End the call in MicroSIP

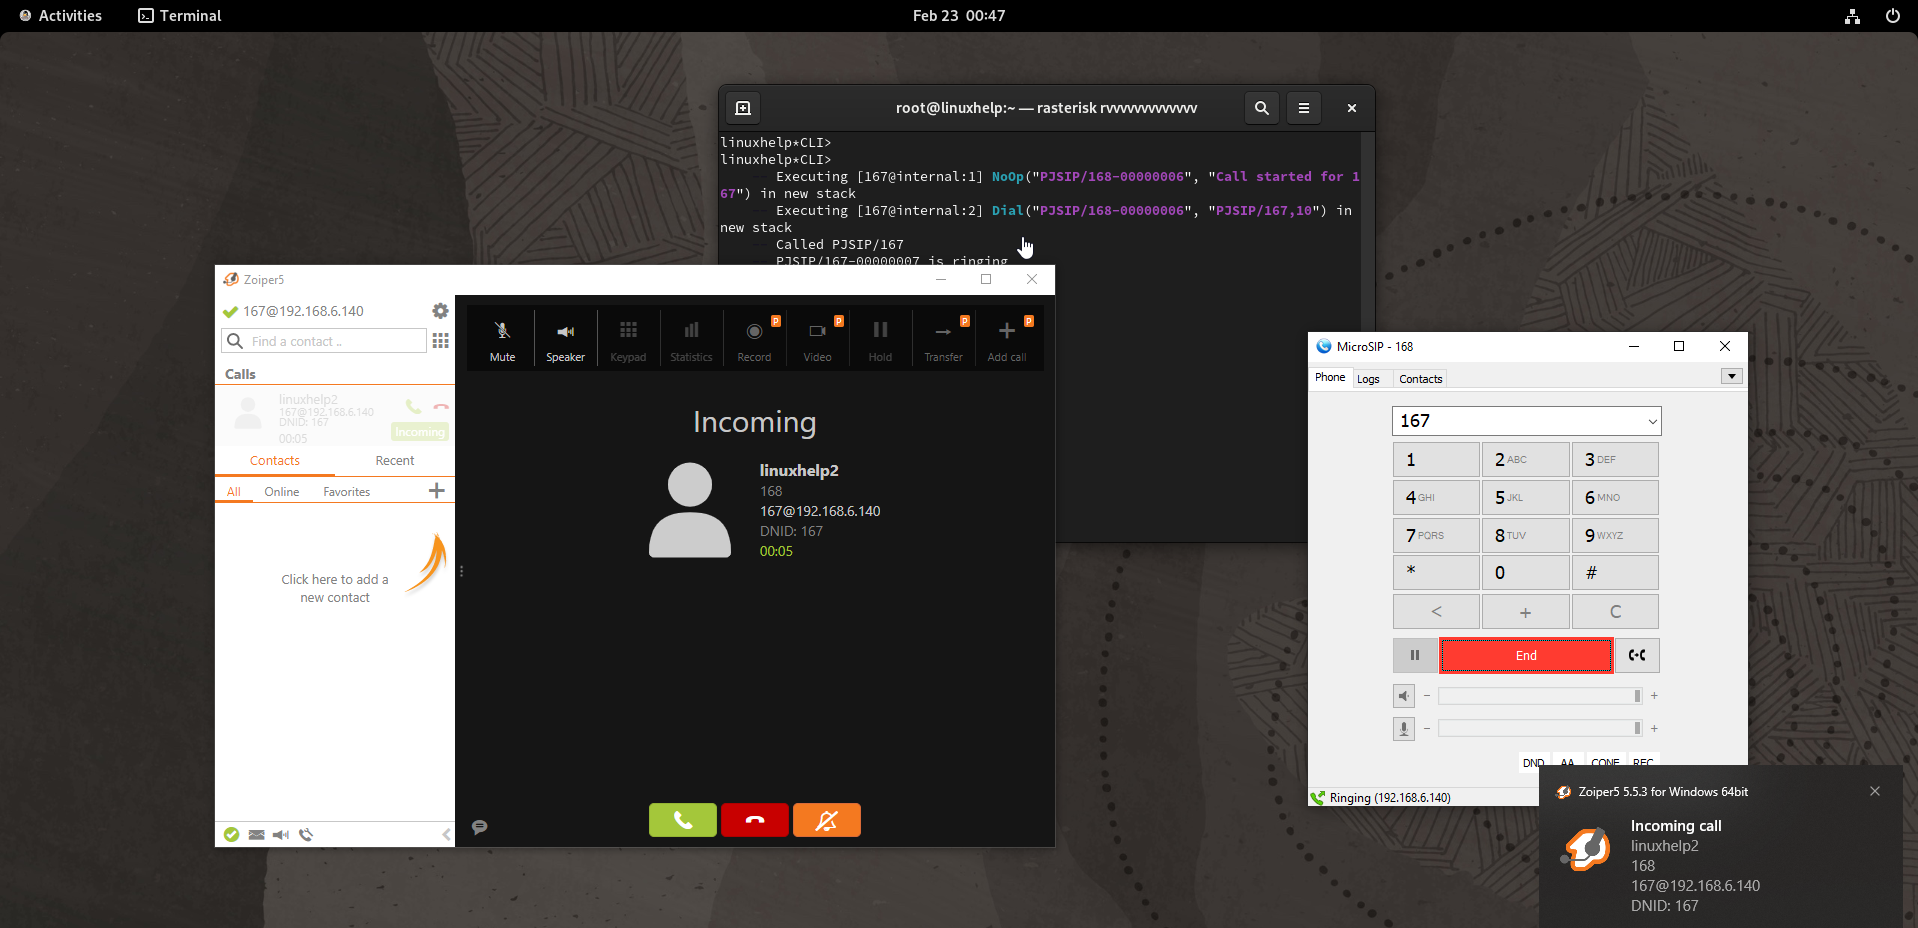pyautogui.click(x=1526, y=655)
